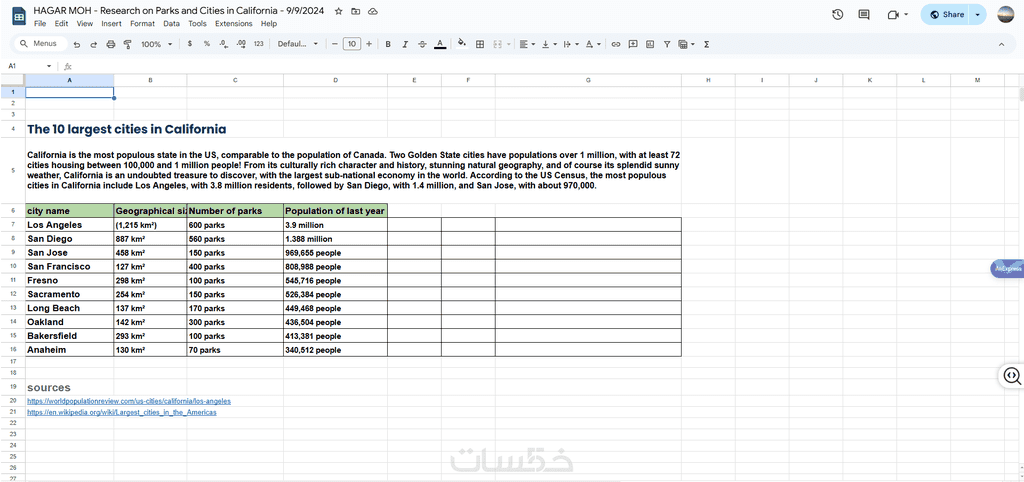Insert a link
Image resolution: width=1024 pixels, height=482 pixels.
[615, 44]
